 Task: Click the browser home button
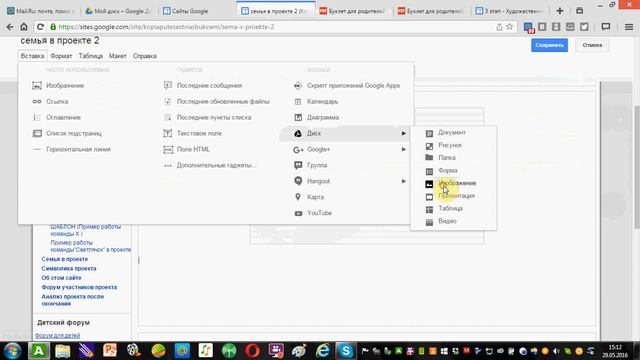(24, 27)
